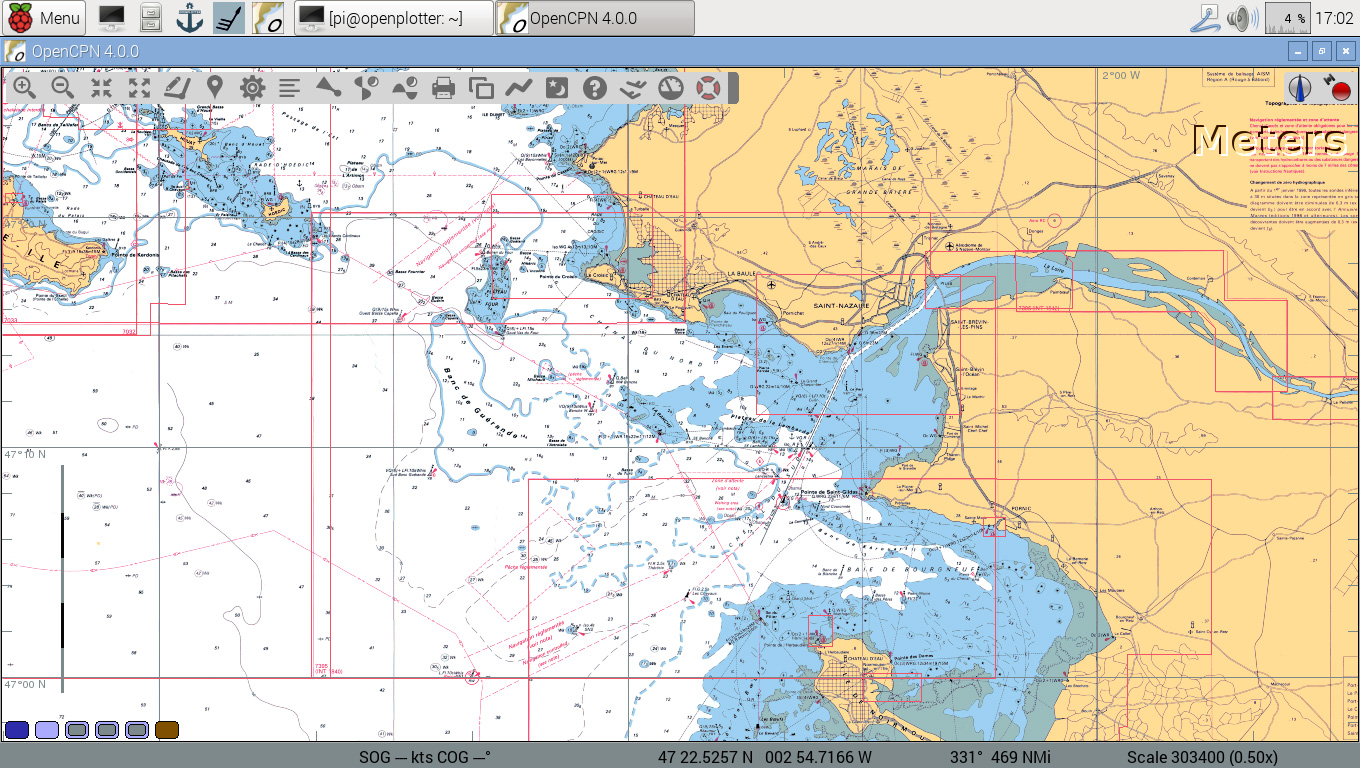
Task: Select the last grey chart bar button
Action: pyautogui.click(x=137, y=730)
